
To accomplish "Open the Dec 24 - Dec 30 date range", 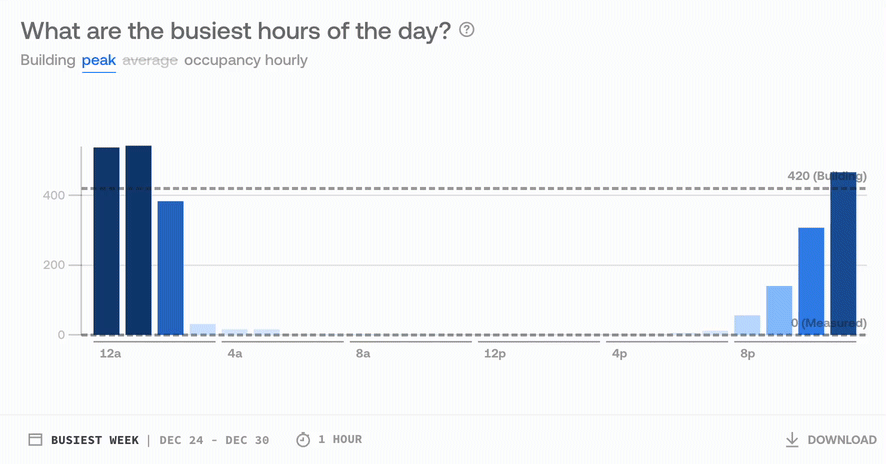I will point(214,440).
